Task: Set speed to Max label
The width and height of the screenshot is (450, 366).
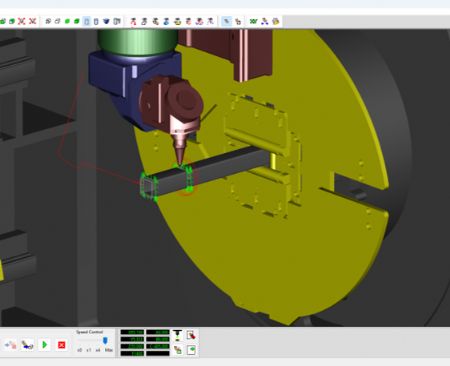Action: coord(109,350)
